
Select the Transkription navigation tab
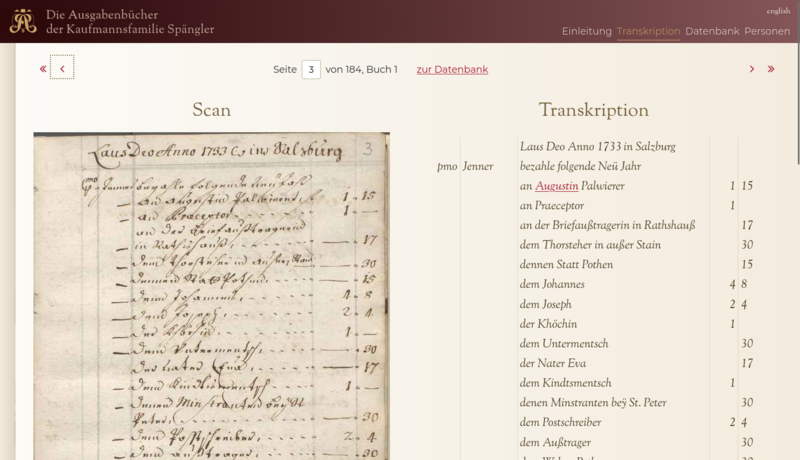click(x=648, y=31)
